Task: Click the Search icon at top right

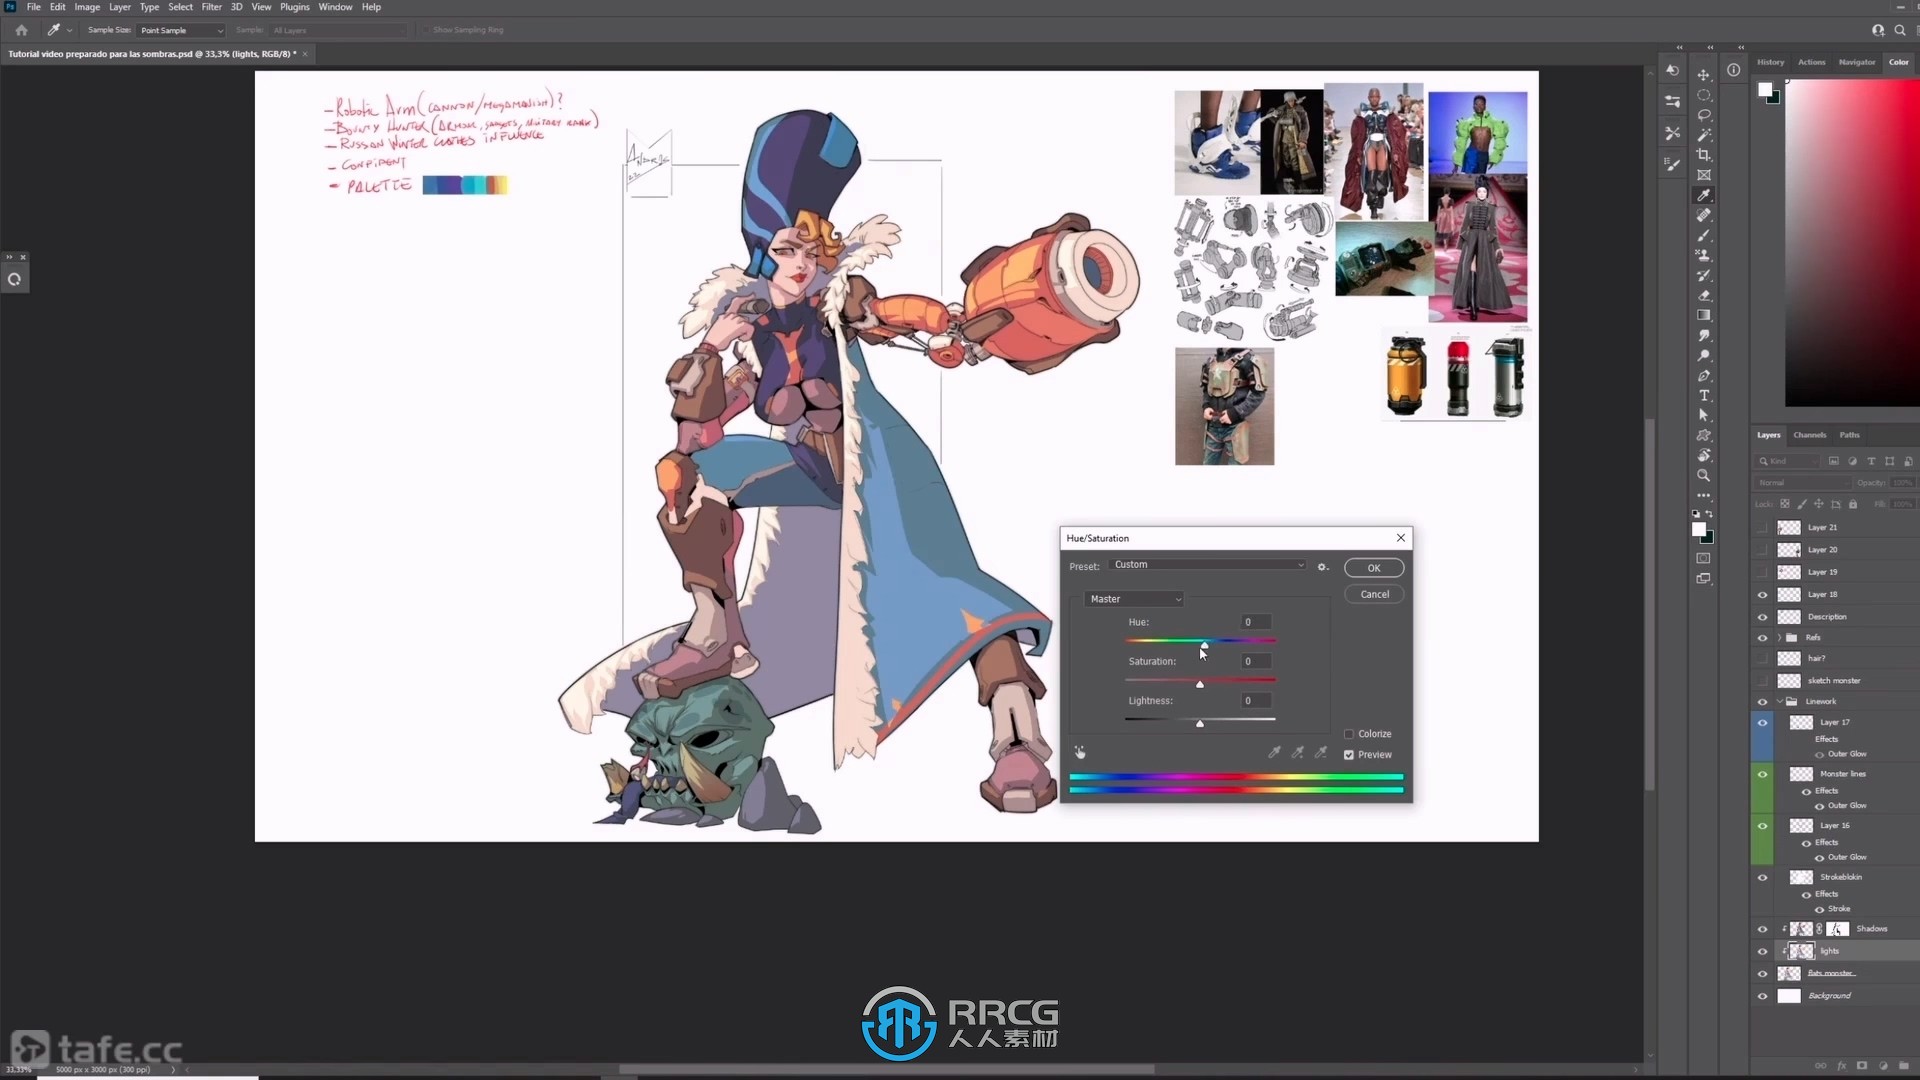Action: tap(1900, 30)
